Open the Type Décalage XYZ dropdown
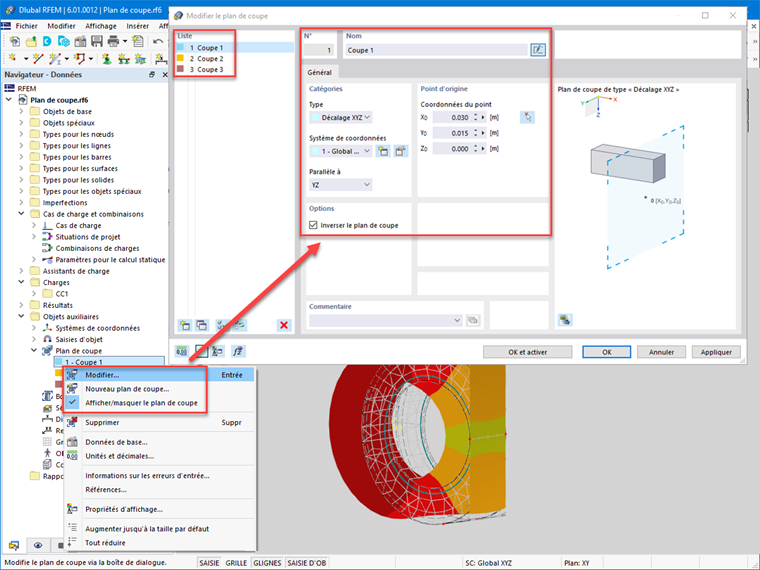The image size is (760, 570). 341,117
